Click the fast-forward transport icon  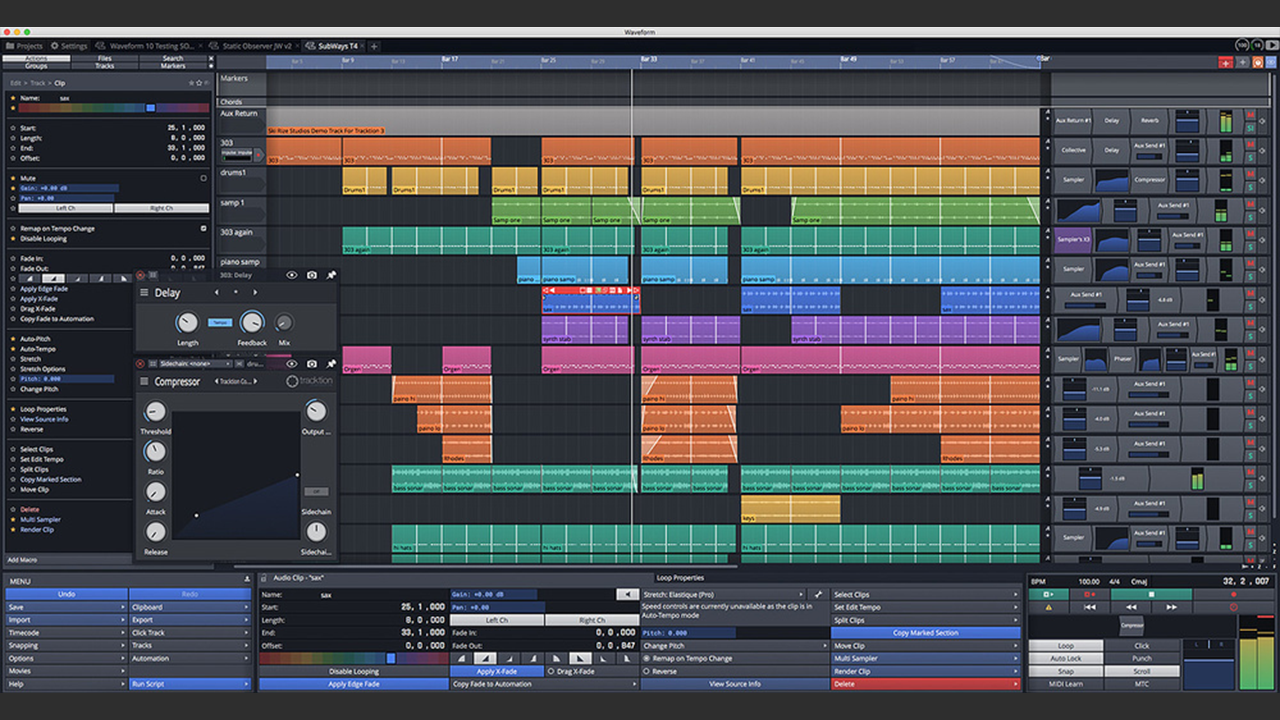(1172, 607)
